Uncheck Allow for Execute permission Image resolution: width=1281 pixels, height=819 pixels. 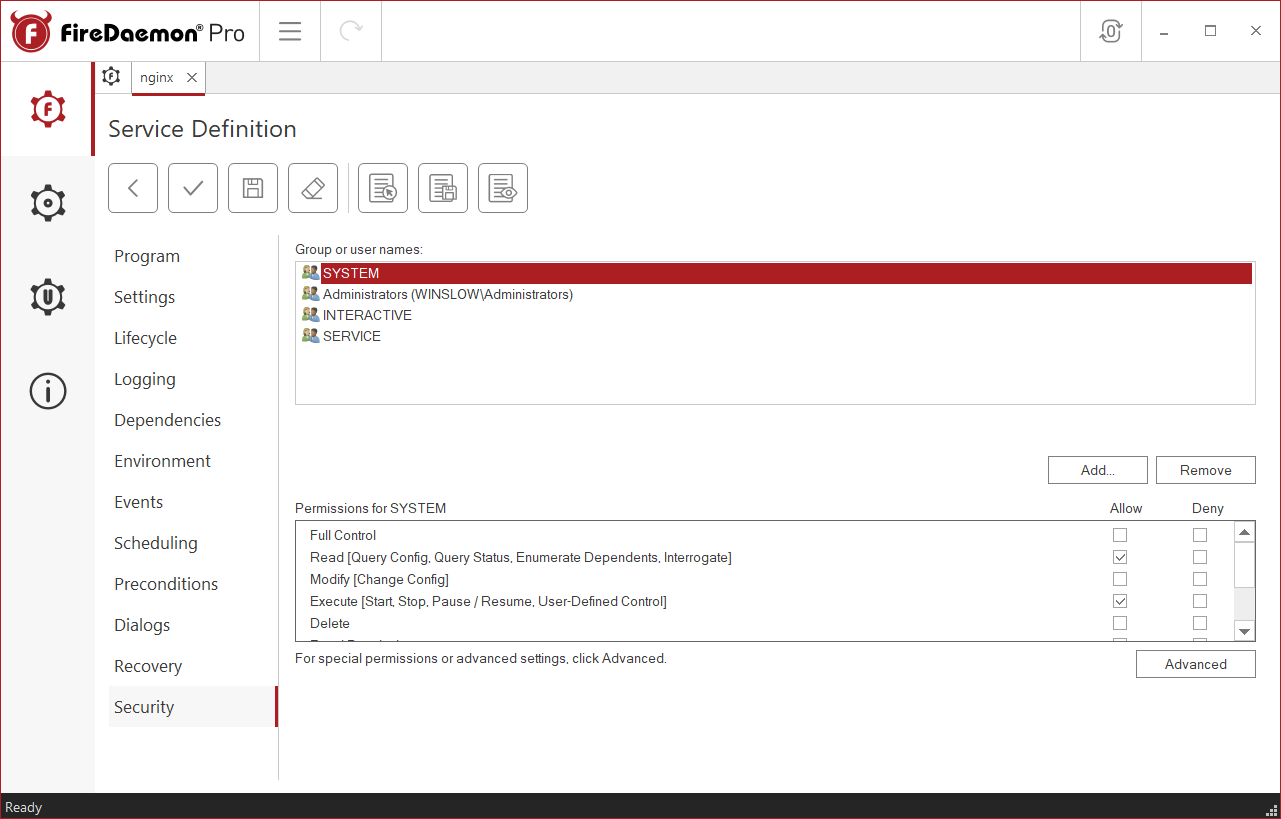point(1120,601)
